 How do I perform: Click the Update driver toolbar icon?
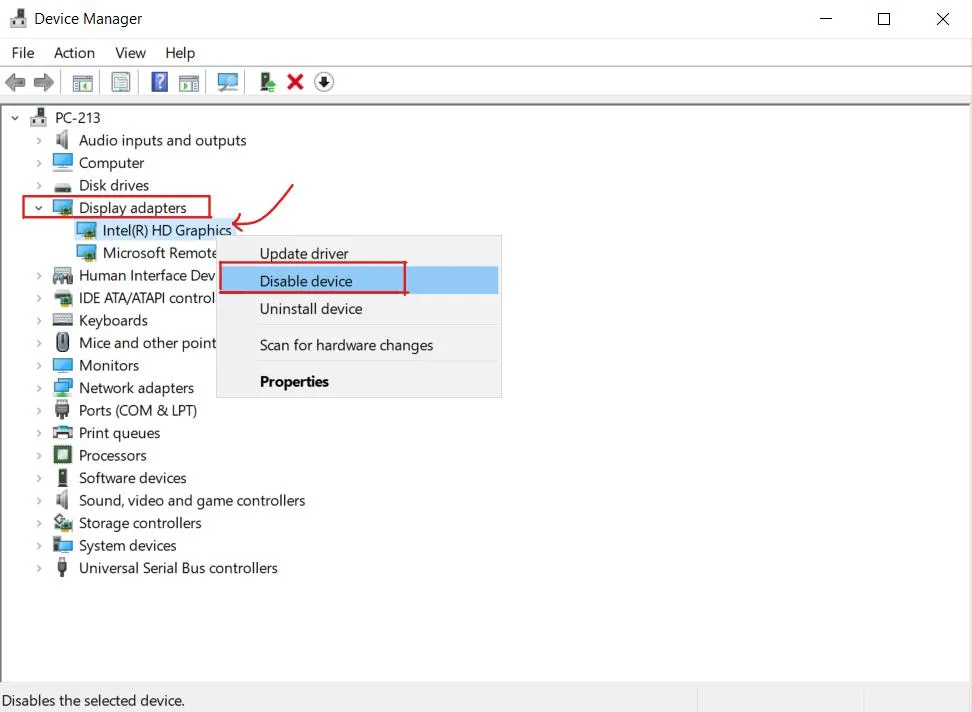[267, 81]
